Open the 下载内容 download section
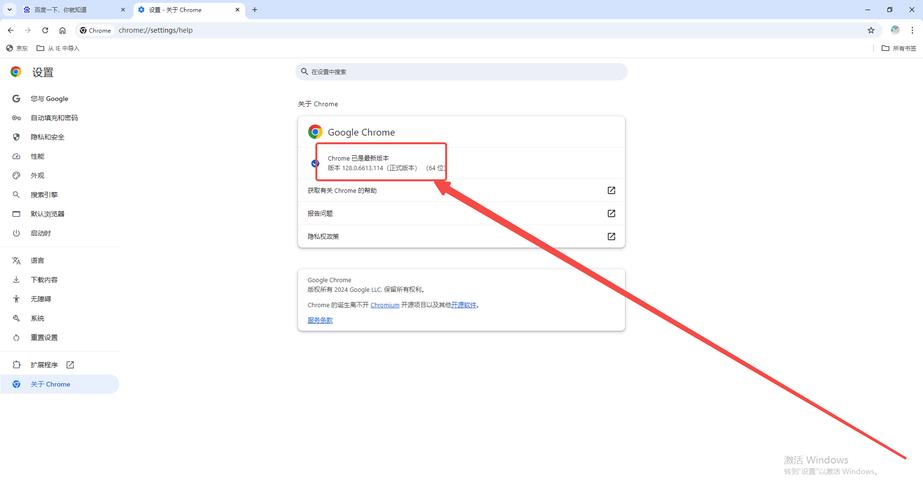Image resolution: width=923 pixels, height=500 pixels. pos(59,280)
